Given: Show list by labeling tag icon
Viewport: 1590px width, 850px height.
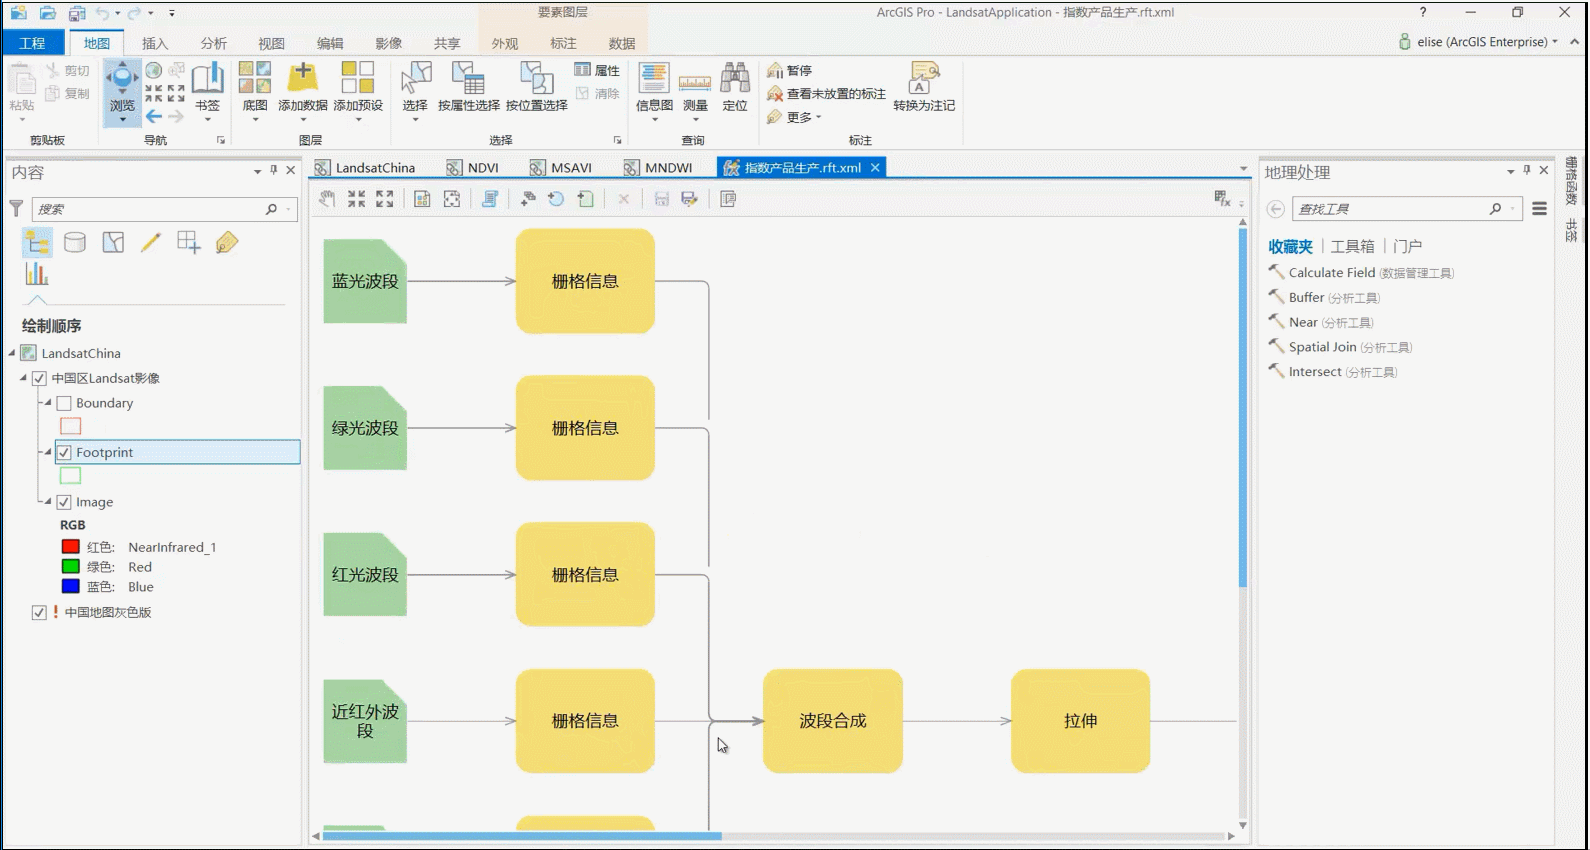Looking at the screenshot, I should point(227,242).
